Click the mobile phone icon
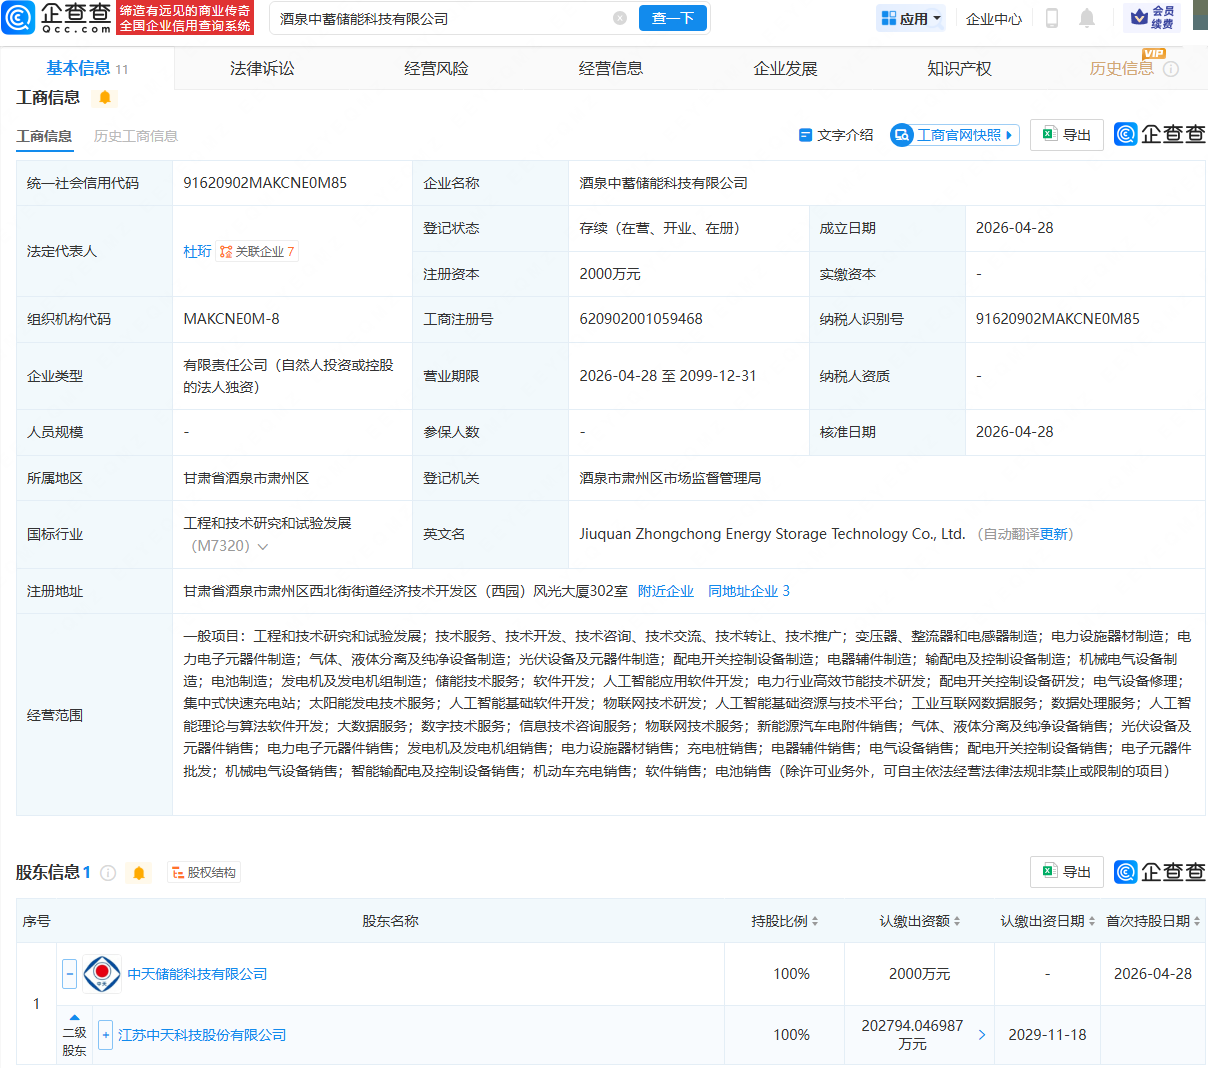1208x1068 pixels. [x=1052, y=18]
